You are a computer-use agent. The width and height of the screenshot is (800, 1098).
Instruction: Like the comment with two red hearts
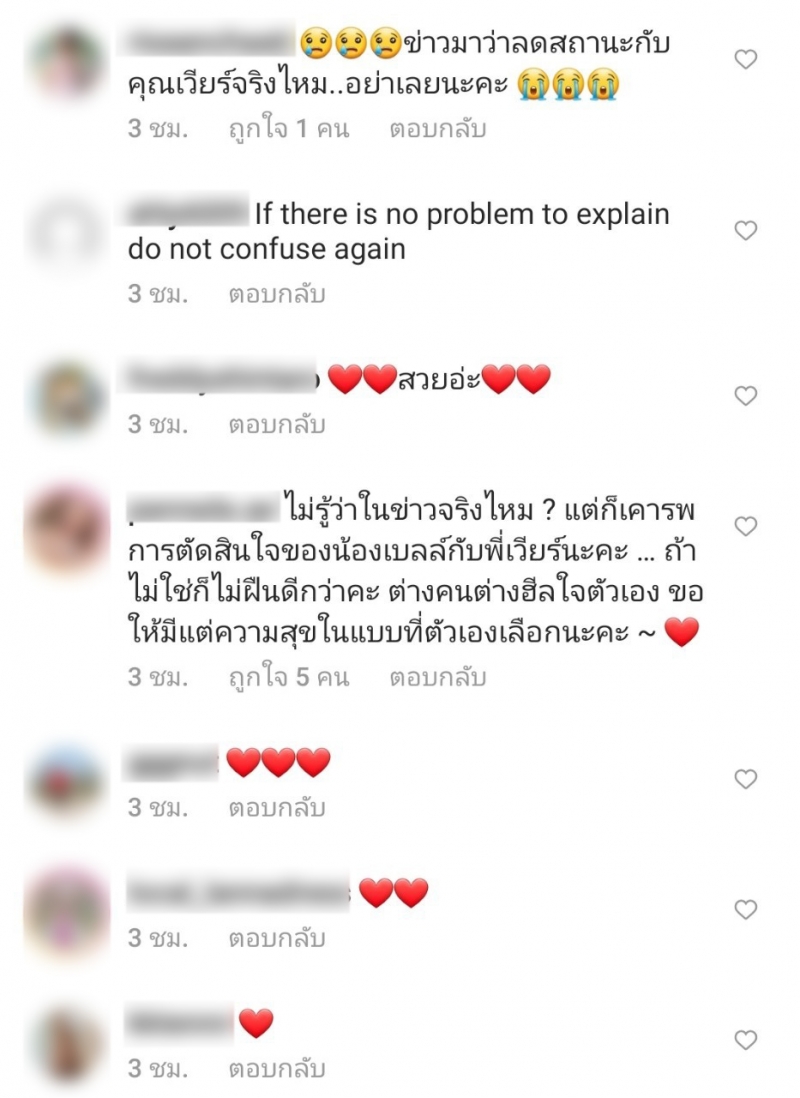[x=745, y=909]
